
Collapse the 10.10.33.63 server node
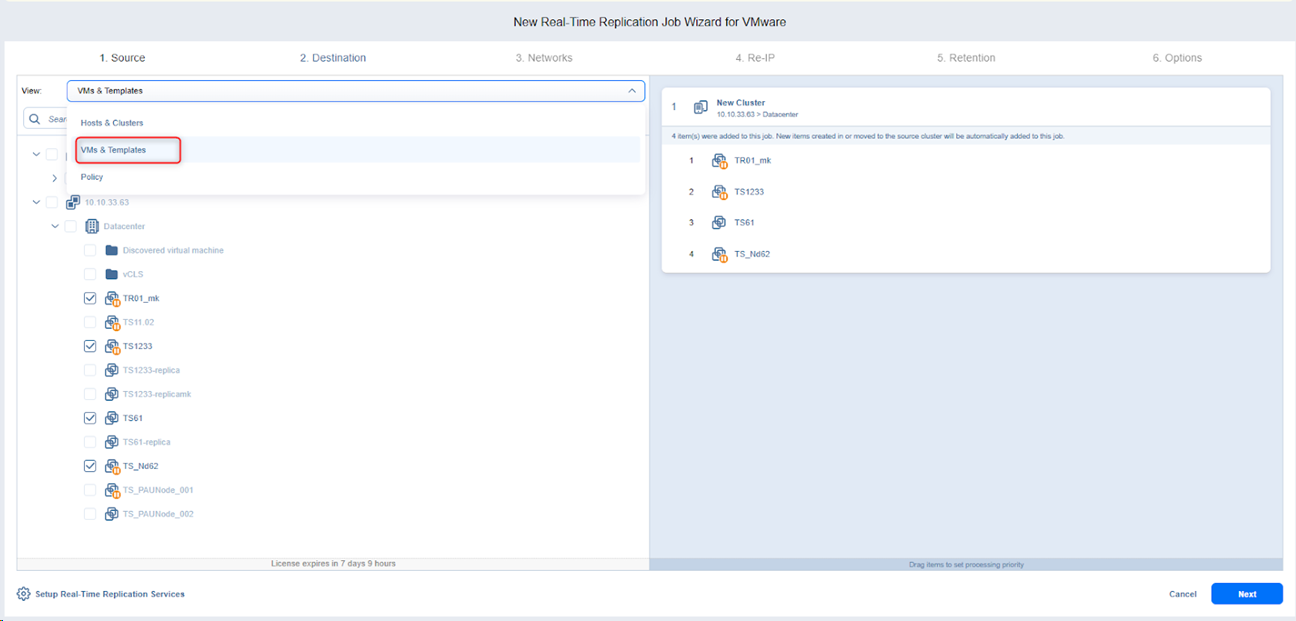[x=36, y=202]
